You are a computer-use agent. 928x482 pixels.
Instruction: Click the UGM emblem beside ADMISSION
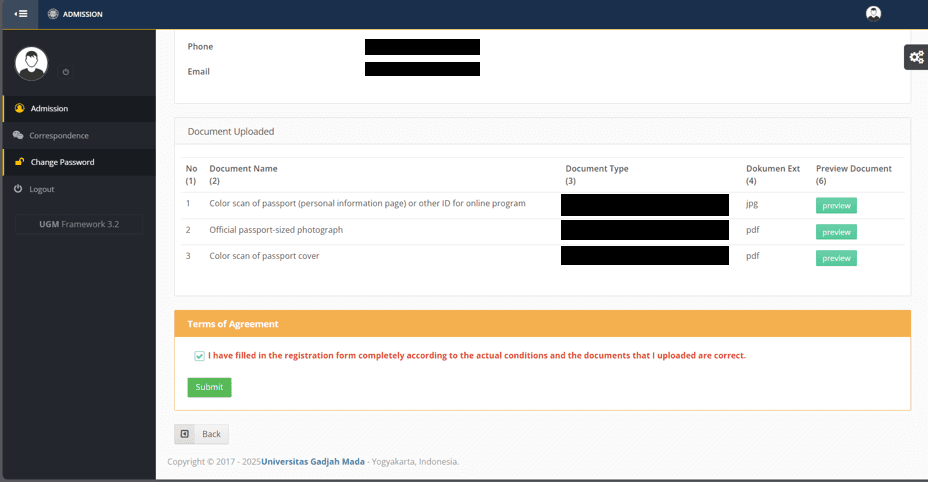tap(53, 14)
